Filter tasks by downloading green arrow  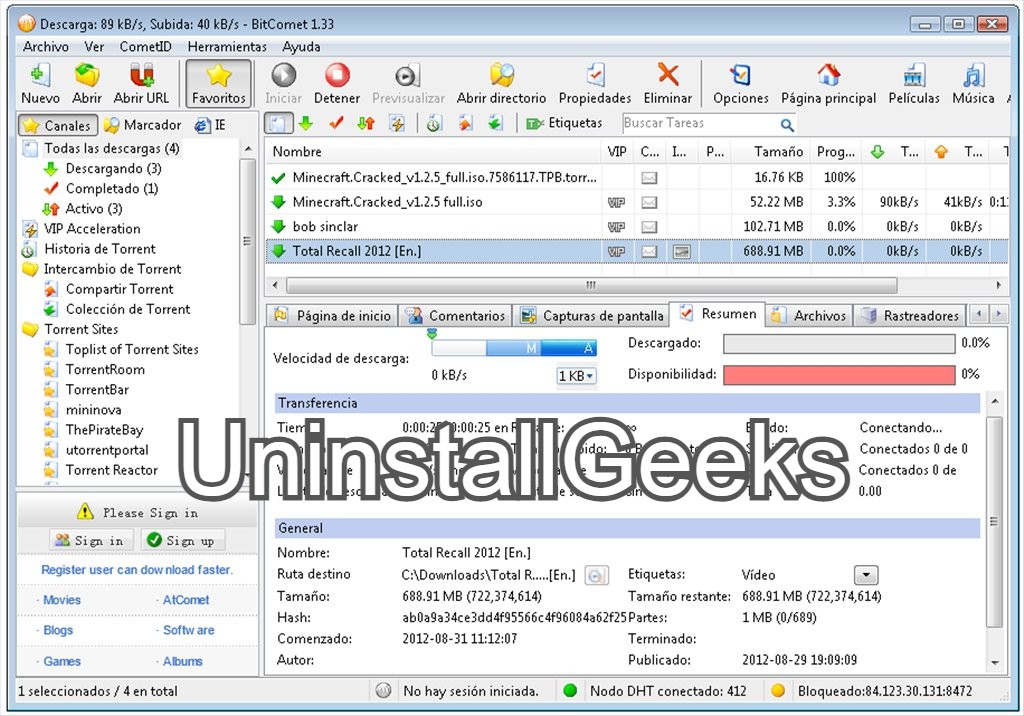(x=305, y=123)
